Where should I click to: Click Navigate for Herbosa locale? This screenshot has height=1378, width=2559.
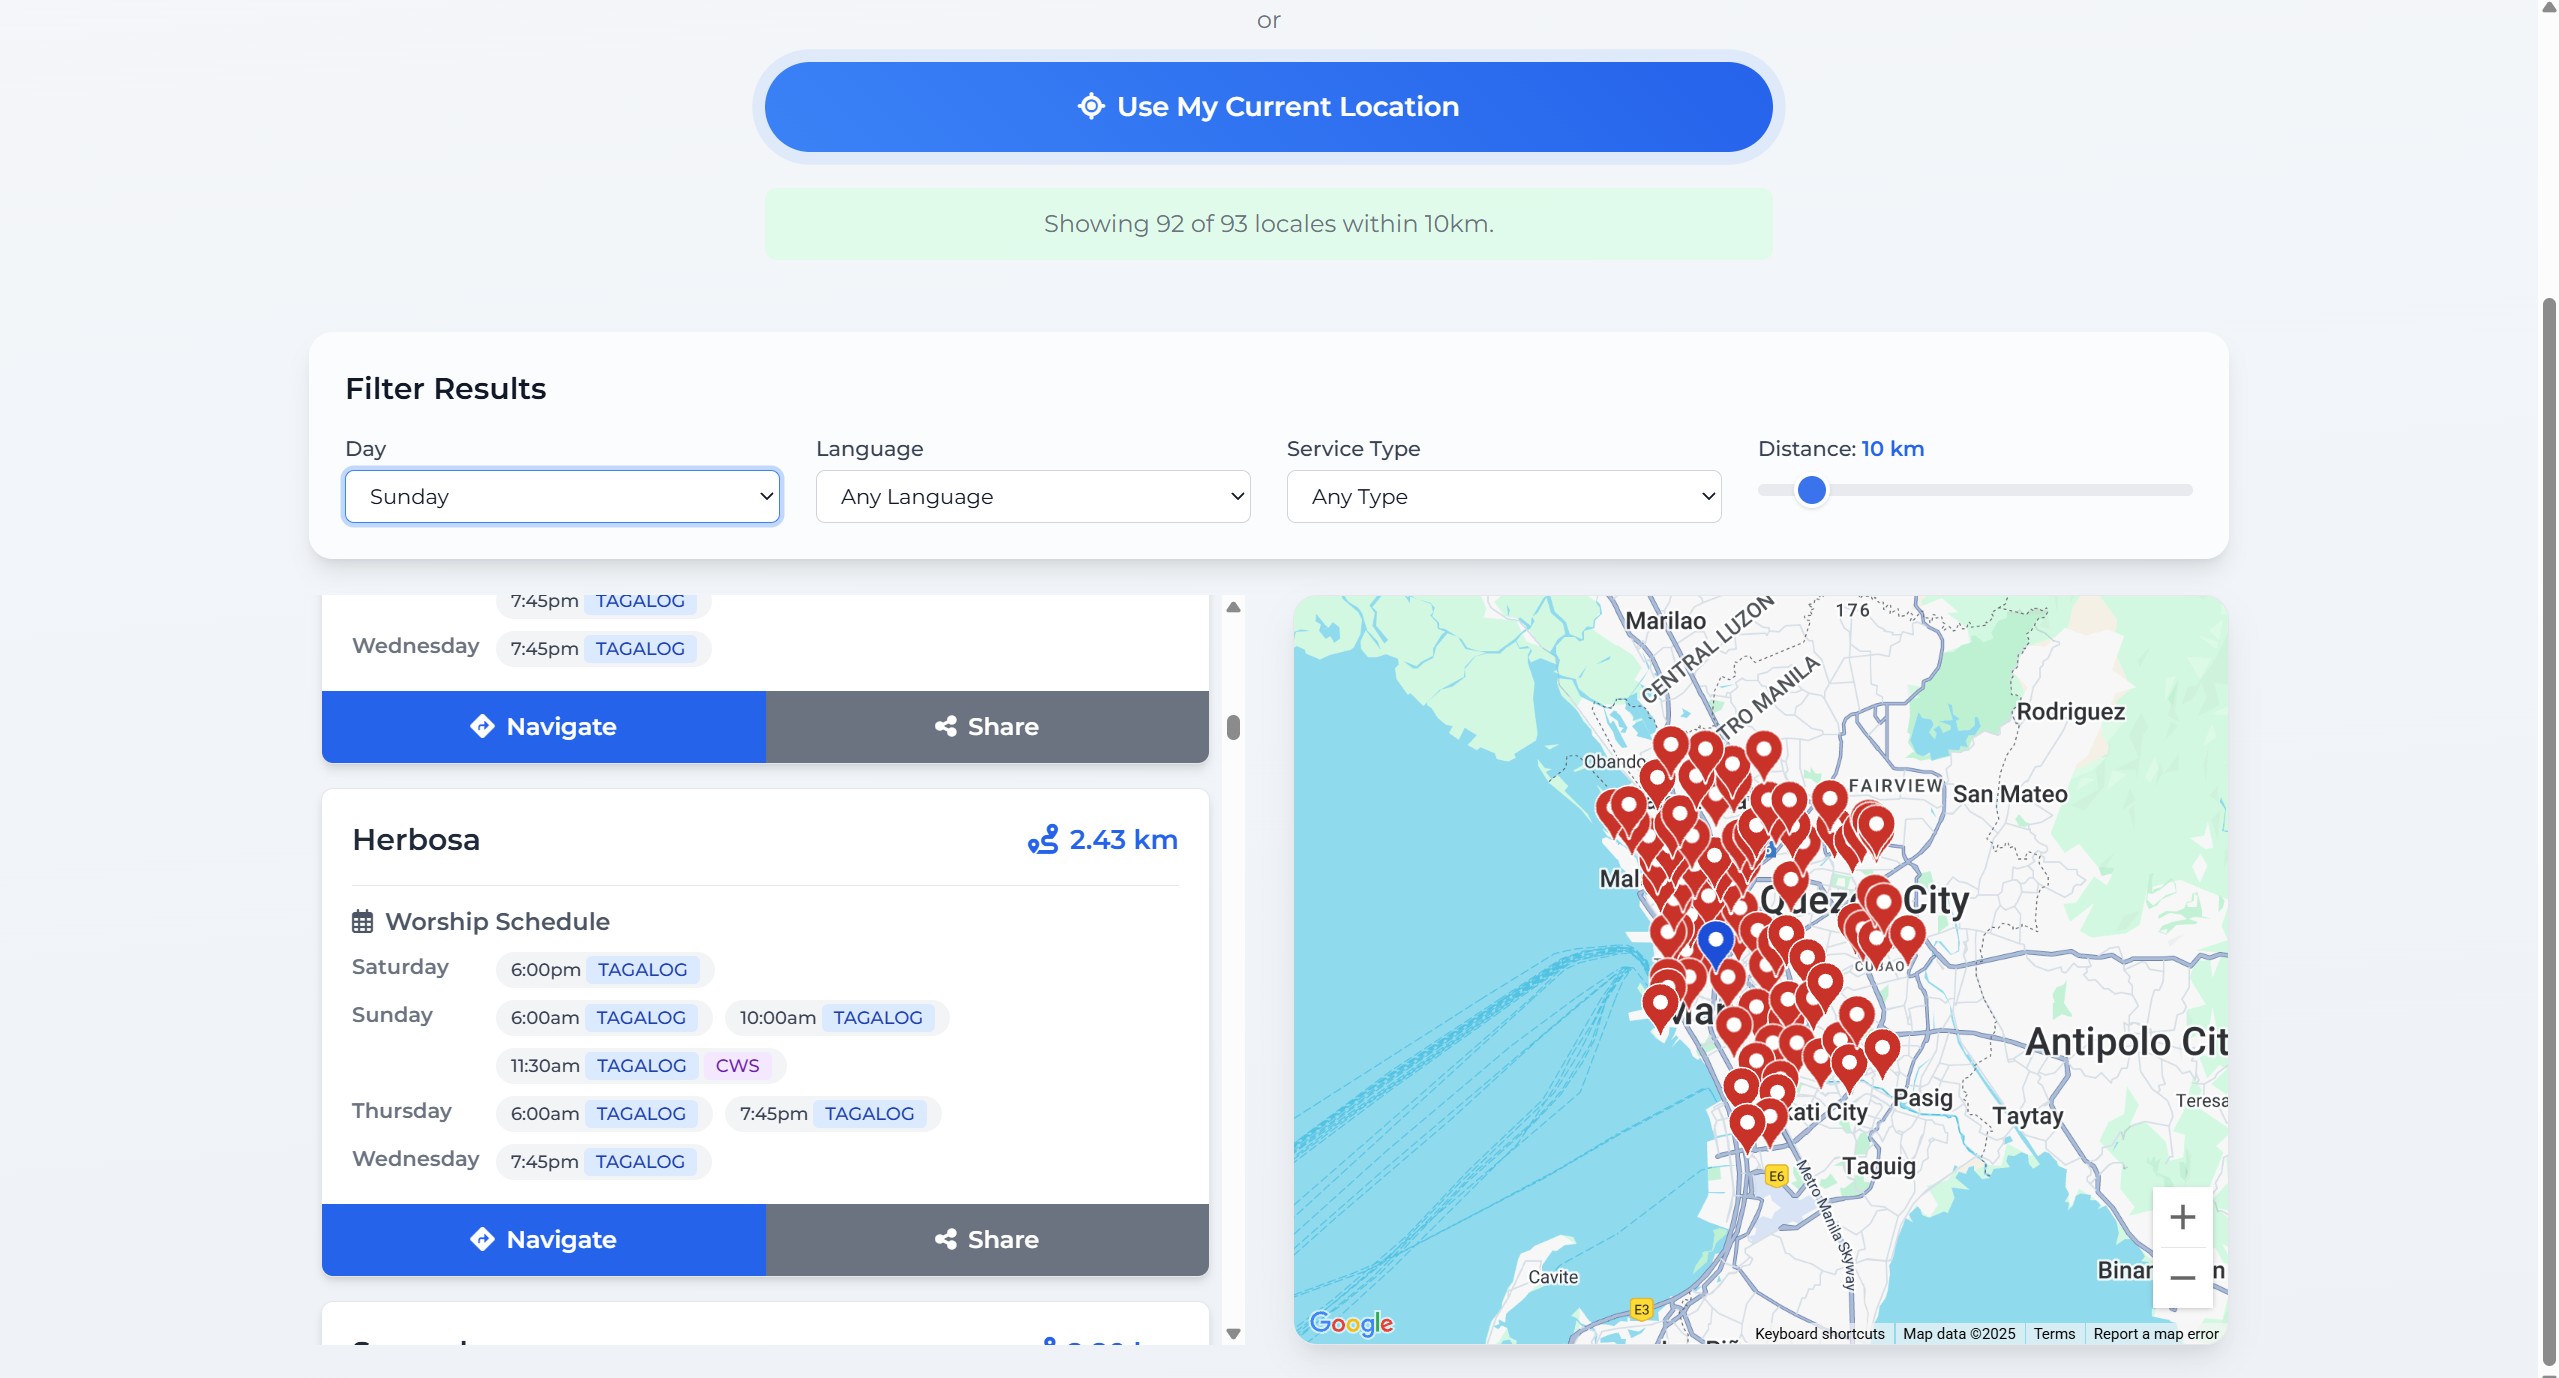[543, 1239]
